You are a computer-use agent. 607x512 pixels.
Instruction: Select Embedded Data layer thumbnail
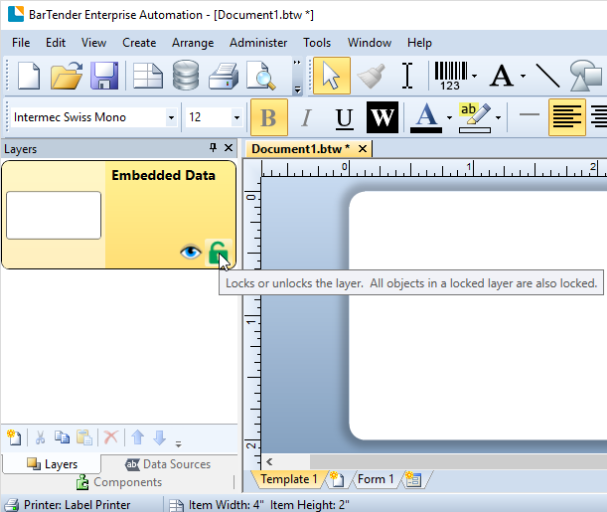click(x=53, y=215)
